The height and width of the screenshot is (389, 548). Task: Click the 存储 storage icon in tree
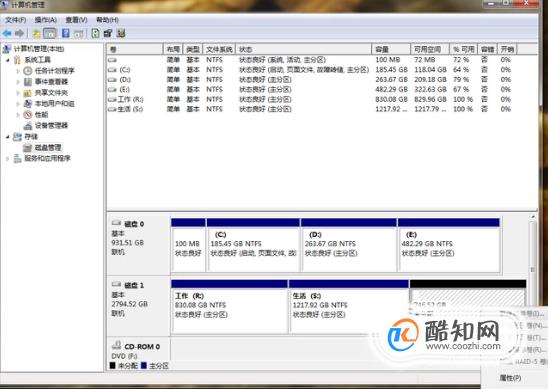[17, 137]
